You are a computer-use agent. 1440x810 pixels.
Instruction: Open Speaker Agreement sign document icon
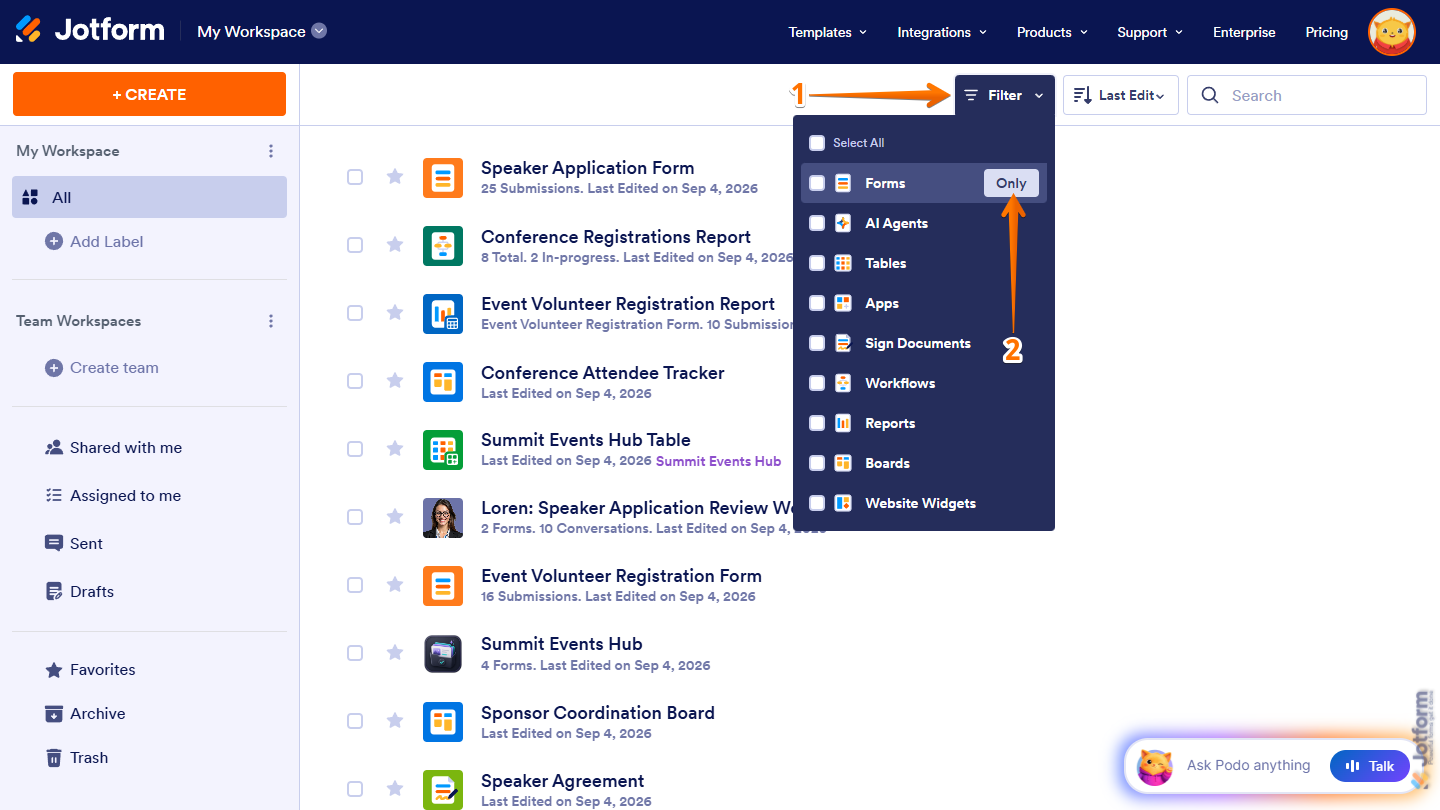click(x=443, y=790)
